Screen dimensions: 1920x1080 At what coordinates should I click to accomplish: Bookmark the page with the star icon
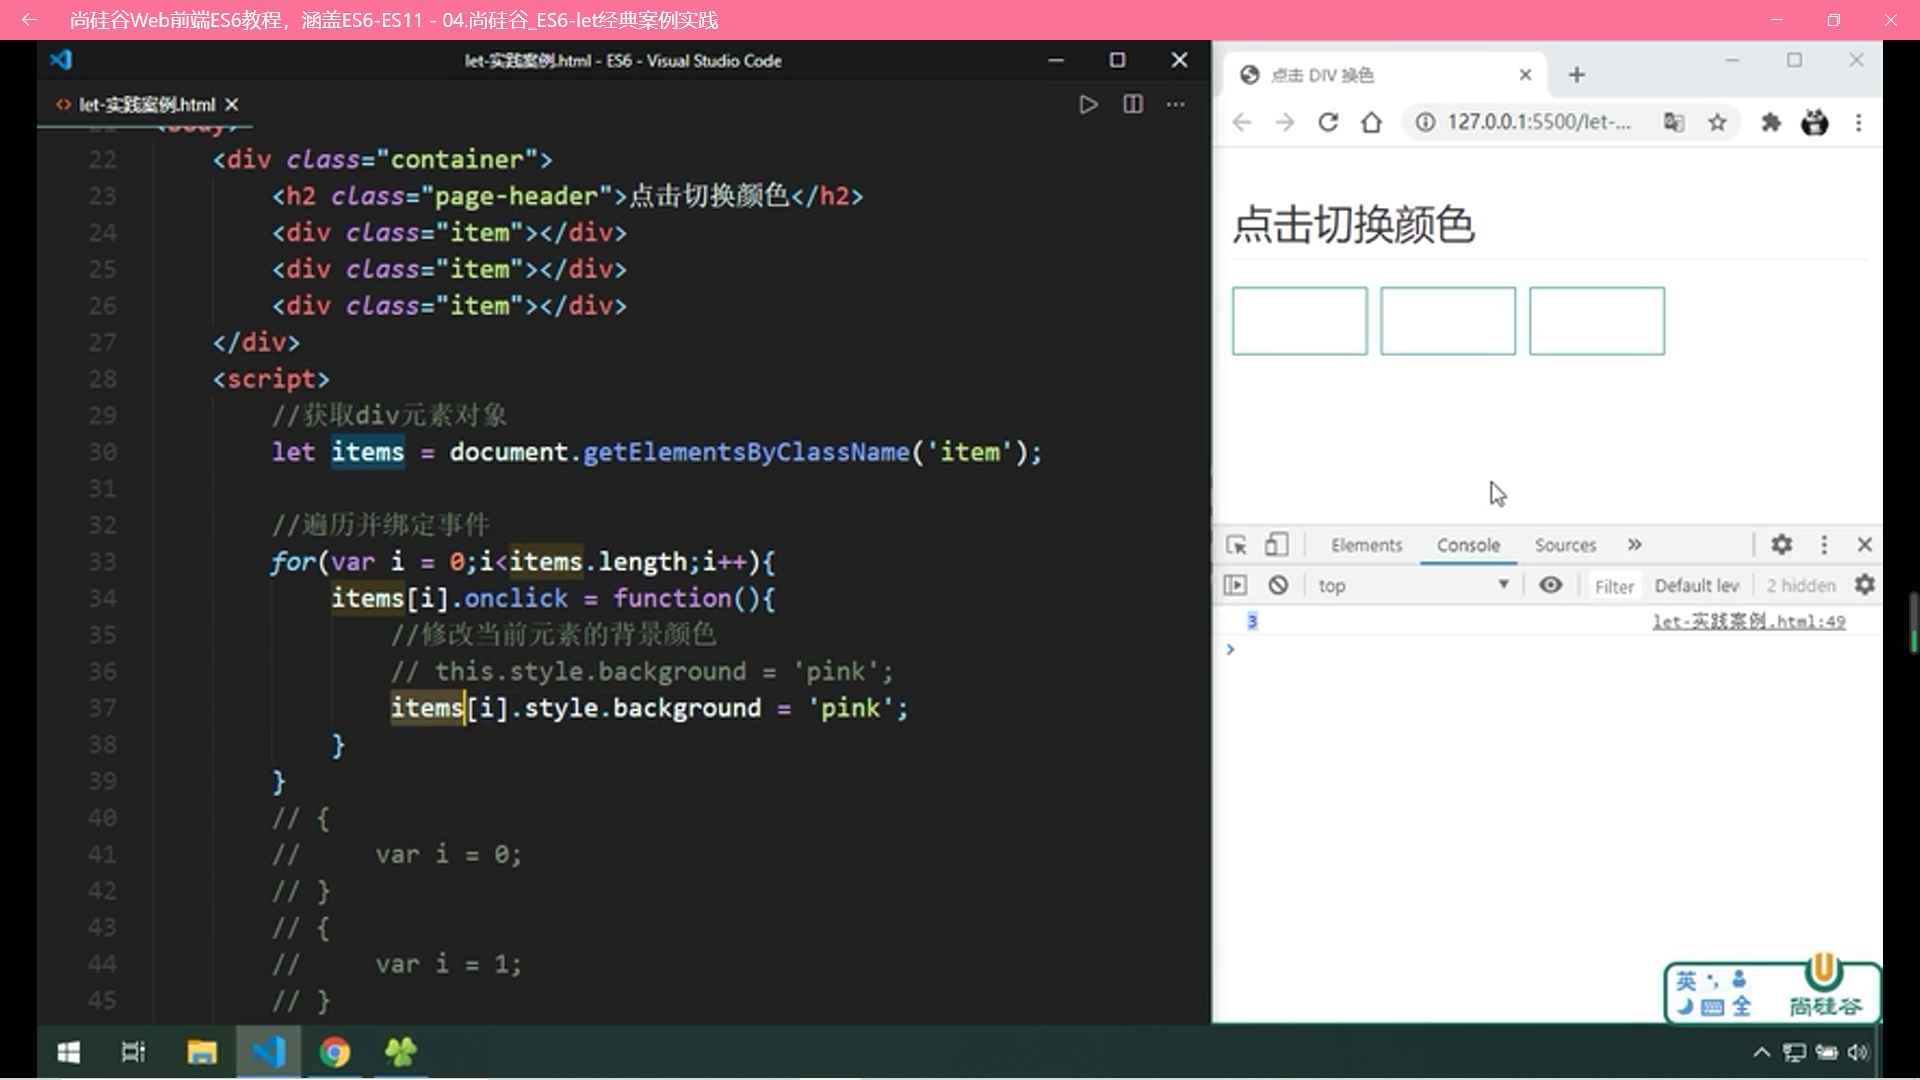pos(1717,122)
